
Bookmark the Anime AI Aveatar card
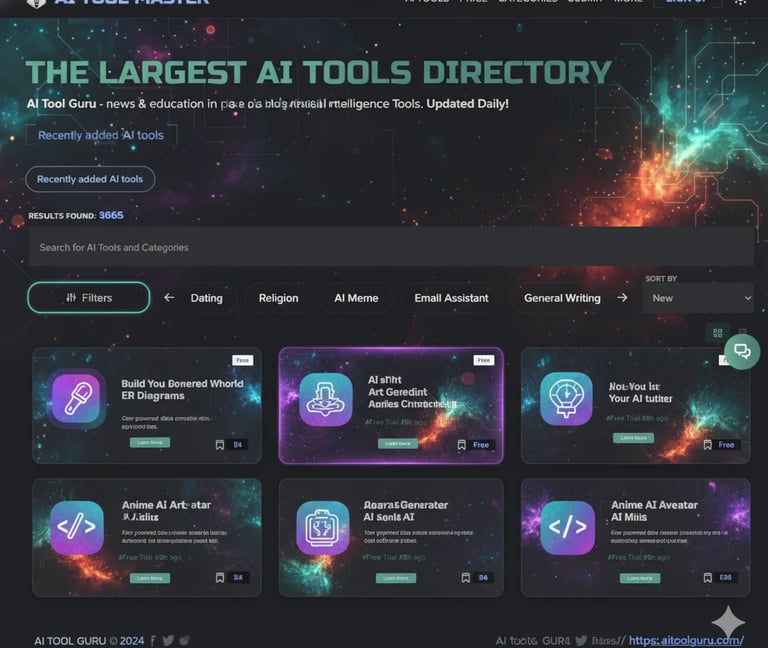(707, 578)
